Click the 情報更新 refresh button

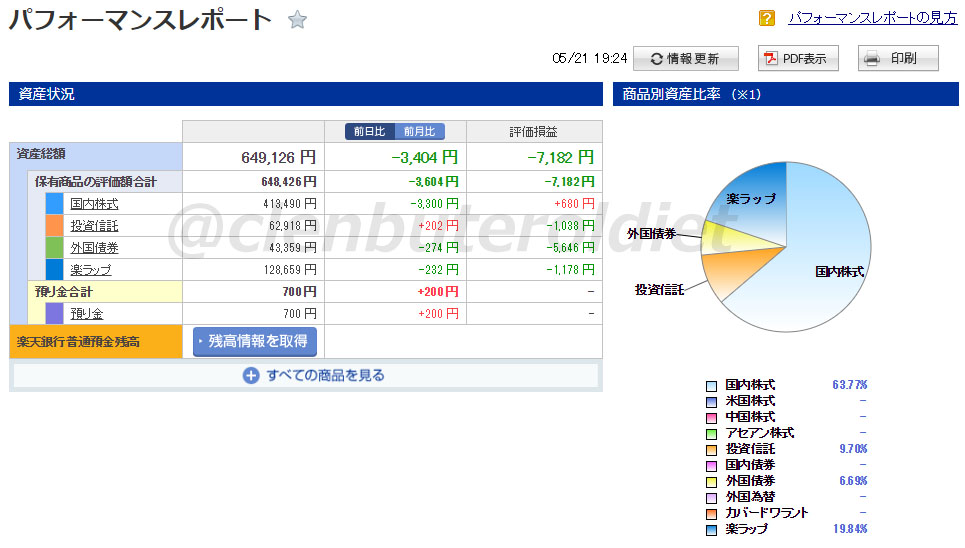686,58
